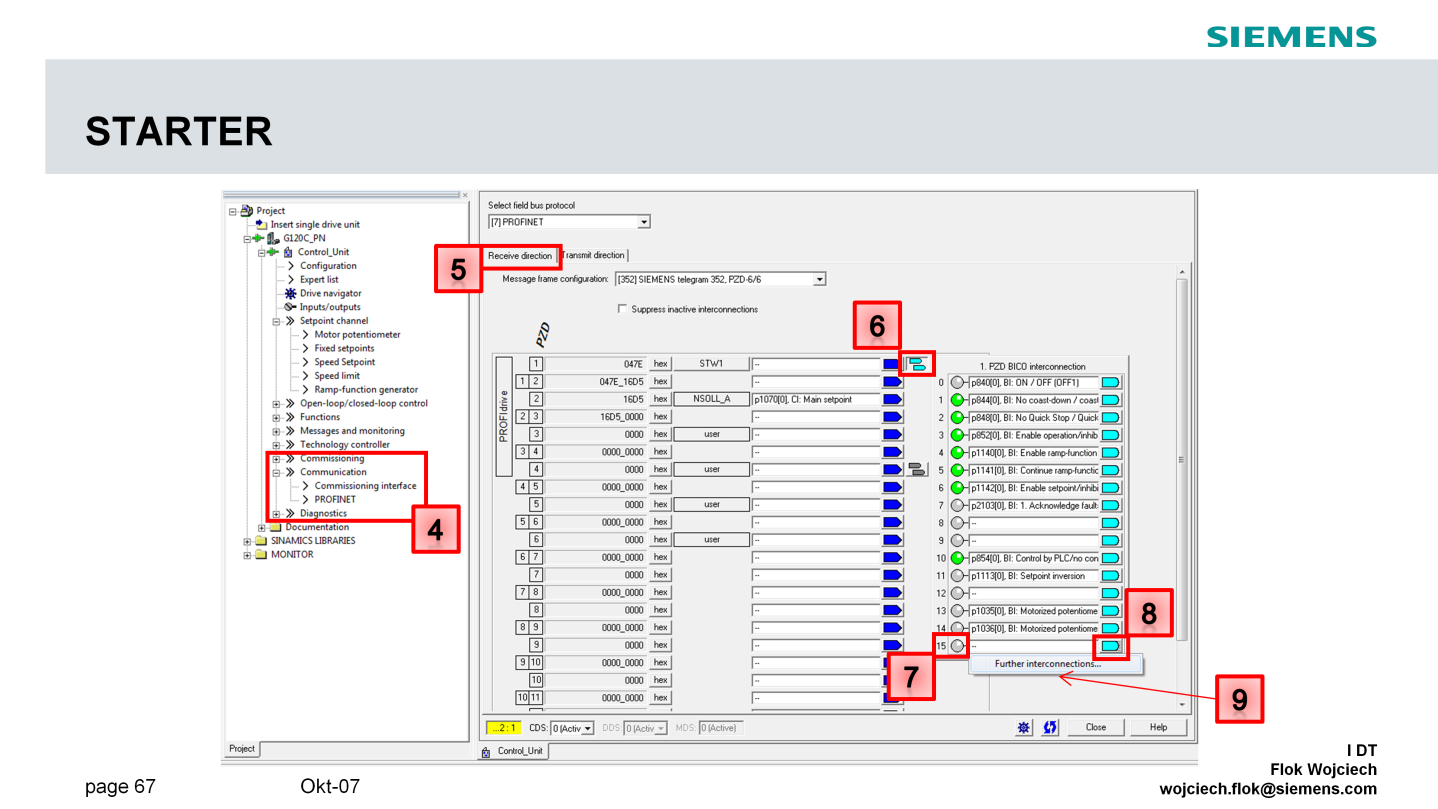Click status LED for bit 10 p854
This screenshot has width=1438, height=809.
click(957, 558)
